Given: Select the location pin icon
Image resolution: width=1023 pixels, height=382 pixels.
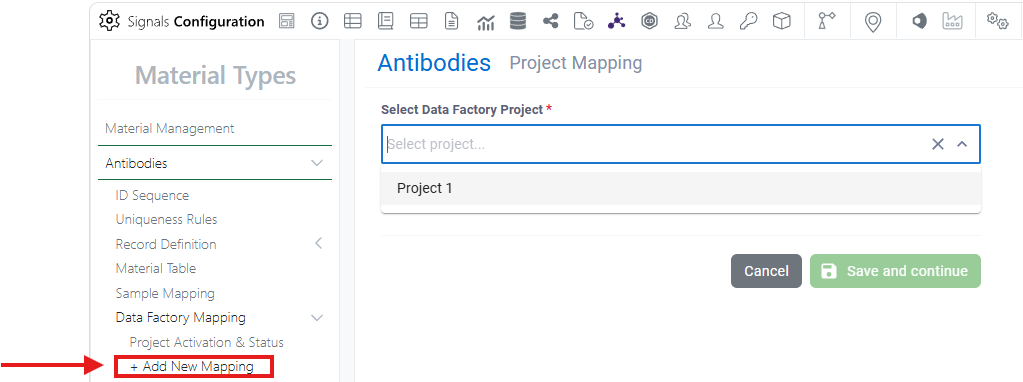Looking at the screenshot, I should pyautogui.click(x=872, y=22).
